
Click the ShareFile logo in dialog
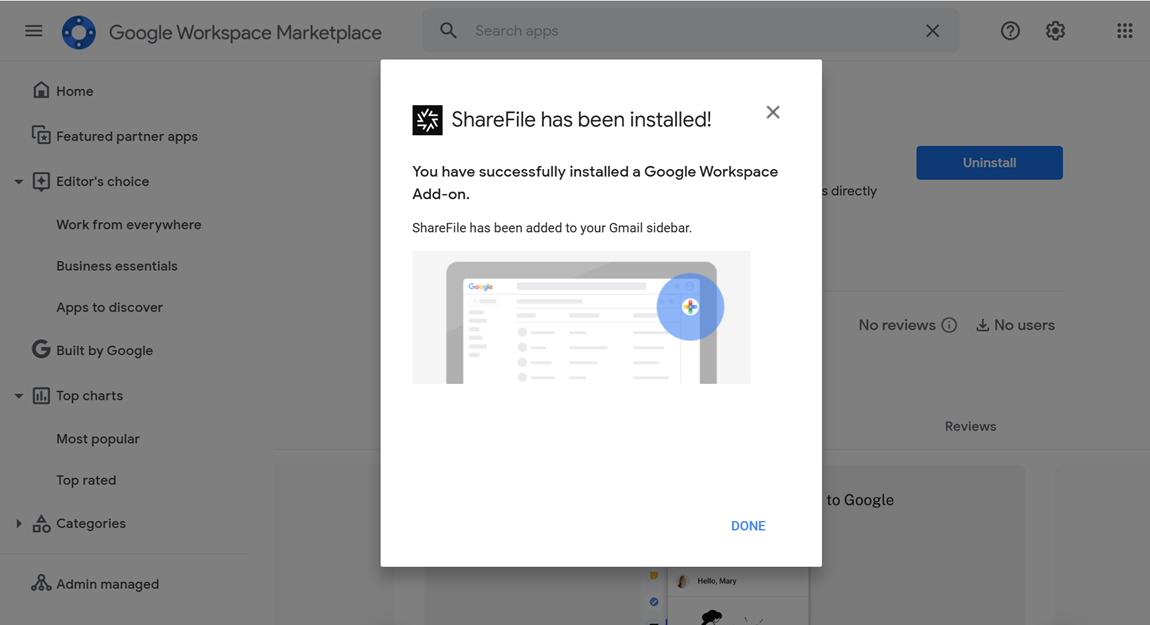tap(427, 120)
